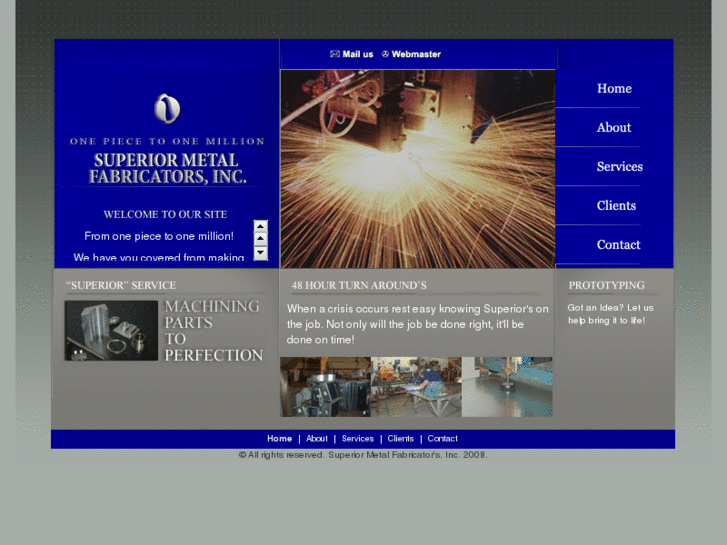The width and height of the screenshot is (727, 545).
Task: Click "From one piece to one million!" text
Action: pyautogui.click(x=159, y=236)
